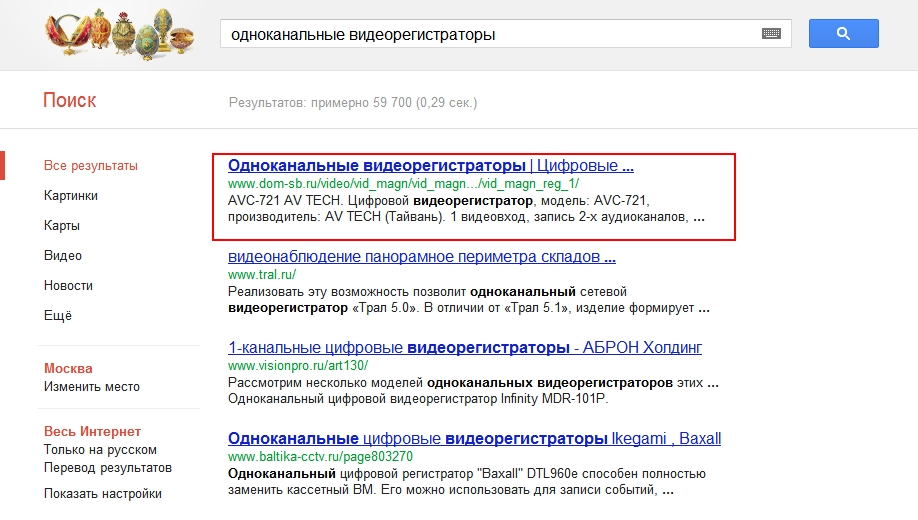The image size is (918, 520).
Task: Choose 'Перевод результатов' option
Action: click(108, 468)
